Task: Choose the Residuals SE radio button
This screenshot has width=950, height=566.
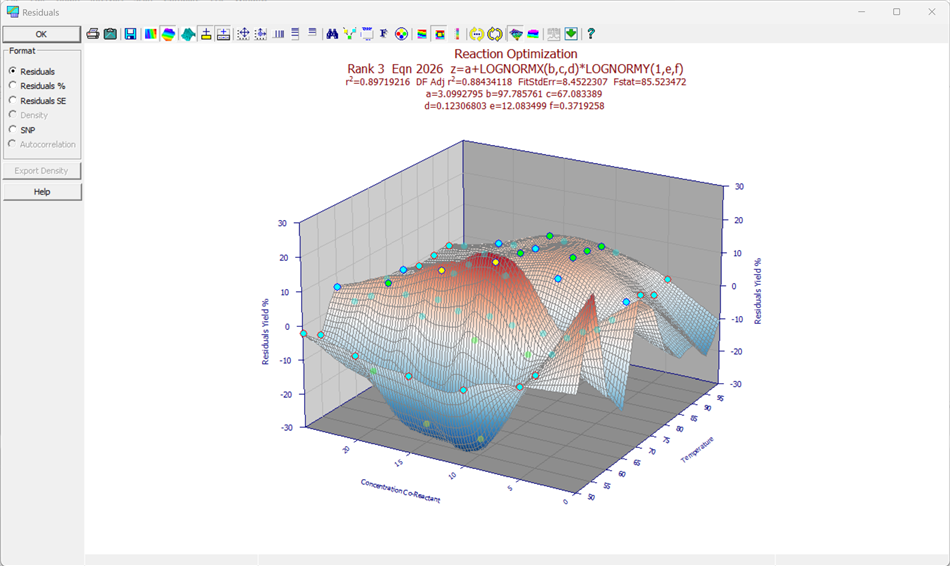Action: point(13,100)
